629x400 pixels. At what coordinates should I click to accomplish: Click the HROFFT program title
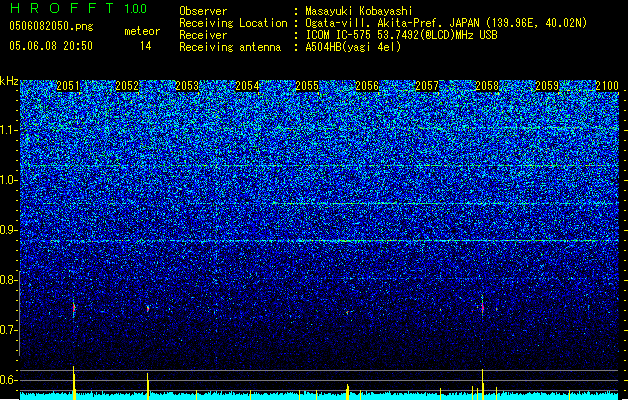point(62,8)
